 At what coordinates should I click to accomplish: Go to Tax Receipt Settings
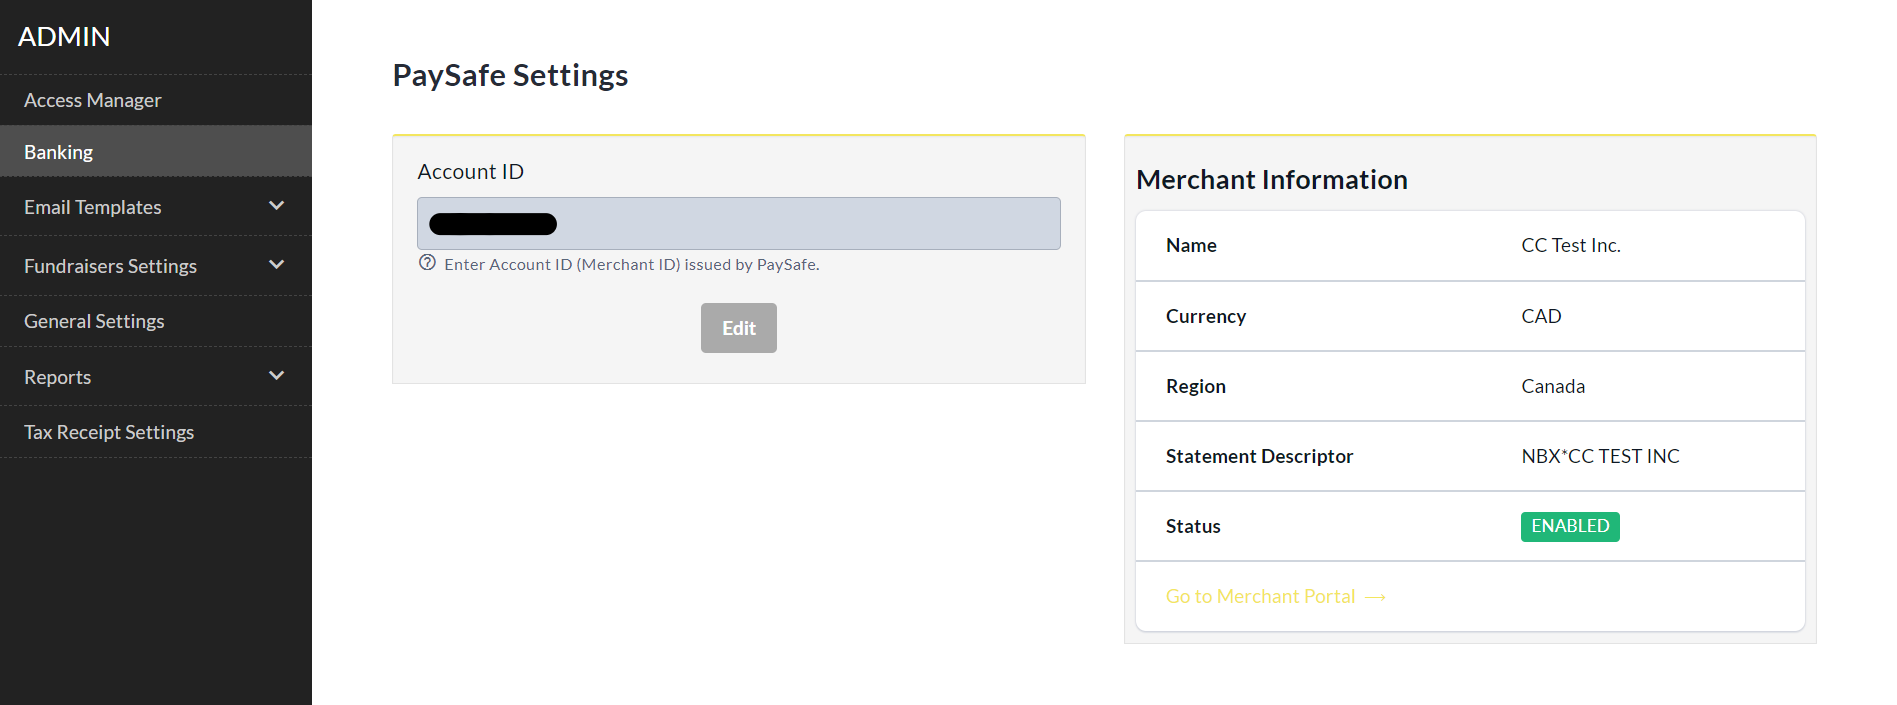(109, 432)
